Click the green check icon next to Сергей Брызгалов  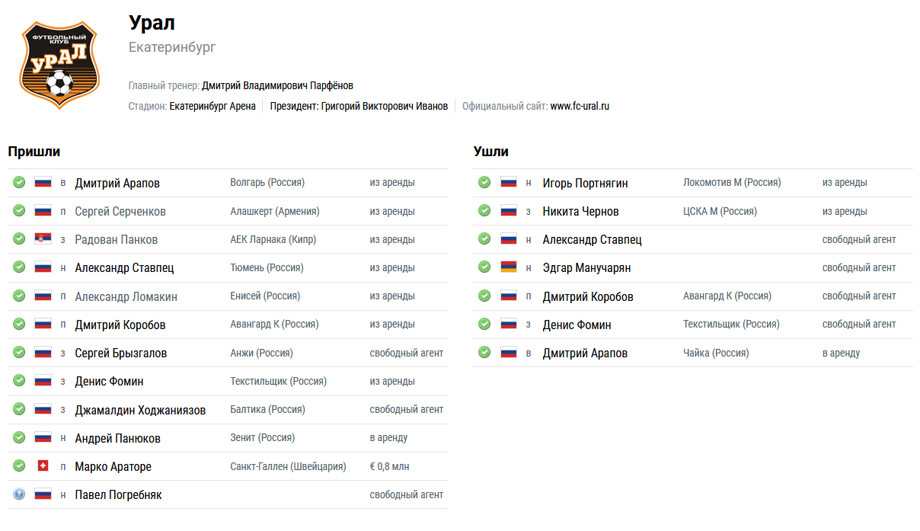point(19,352)
